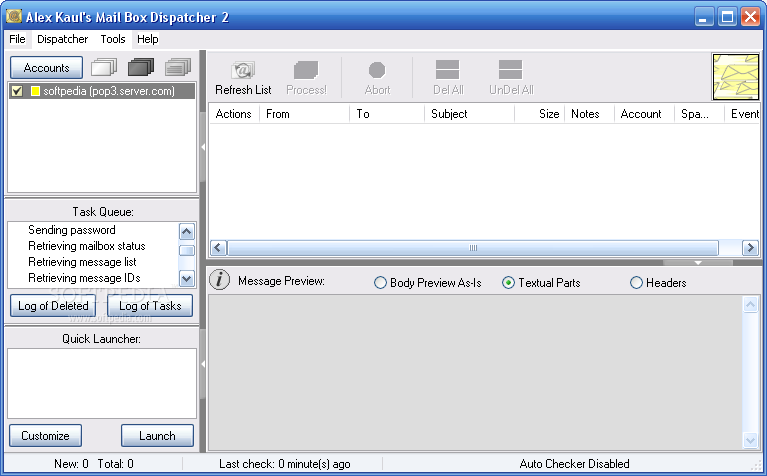Click the info icon beside Message Preview
Image resolution: width=767 pixels, height=476 pixels.
pyautogui.click(x=220, y=280)
